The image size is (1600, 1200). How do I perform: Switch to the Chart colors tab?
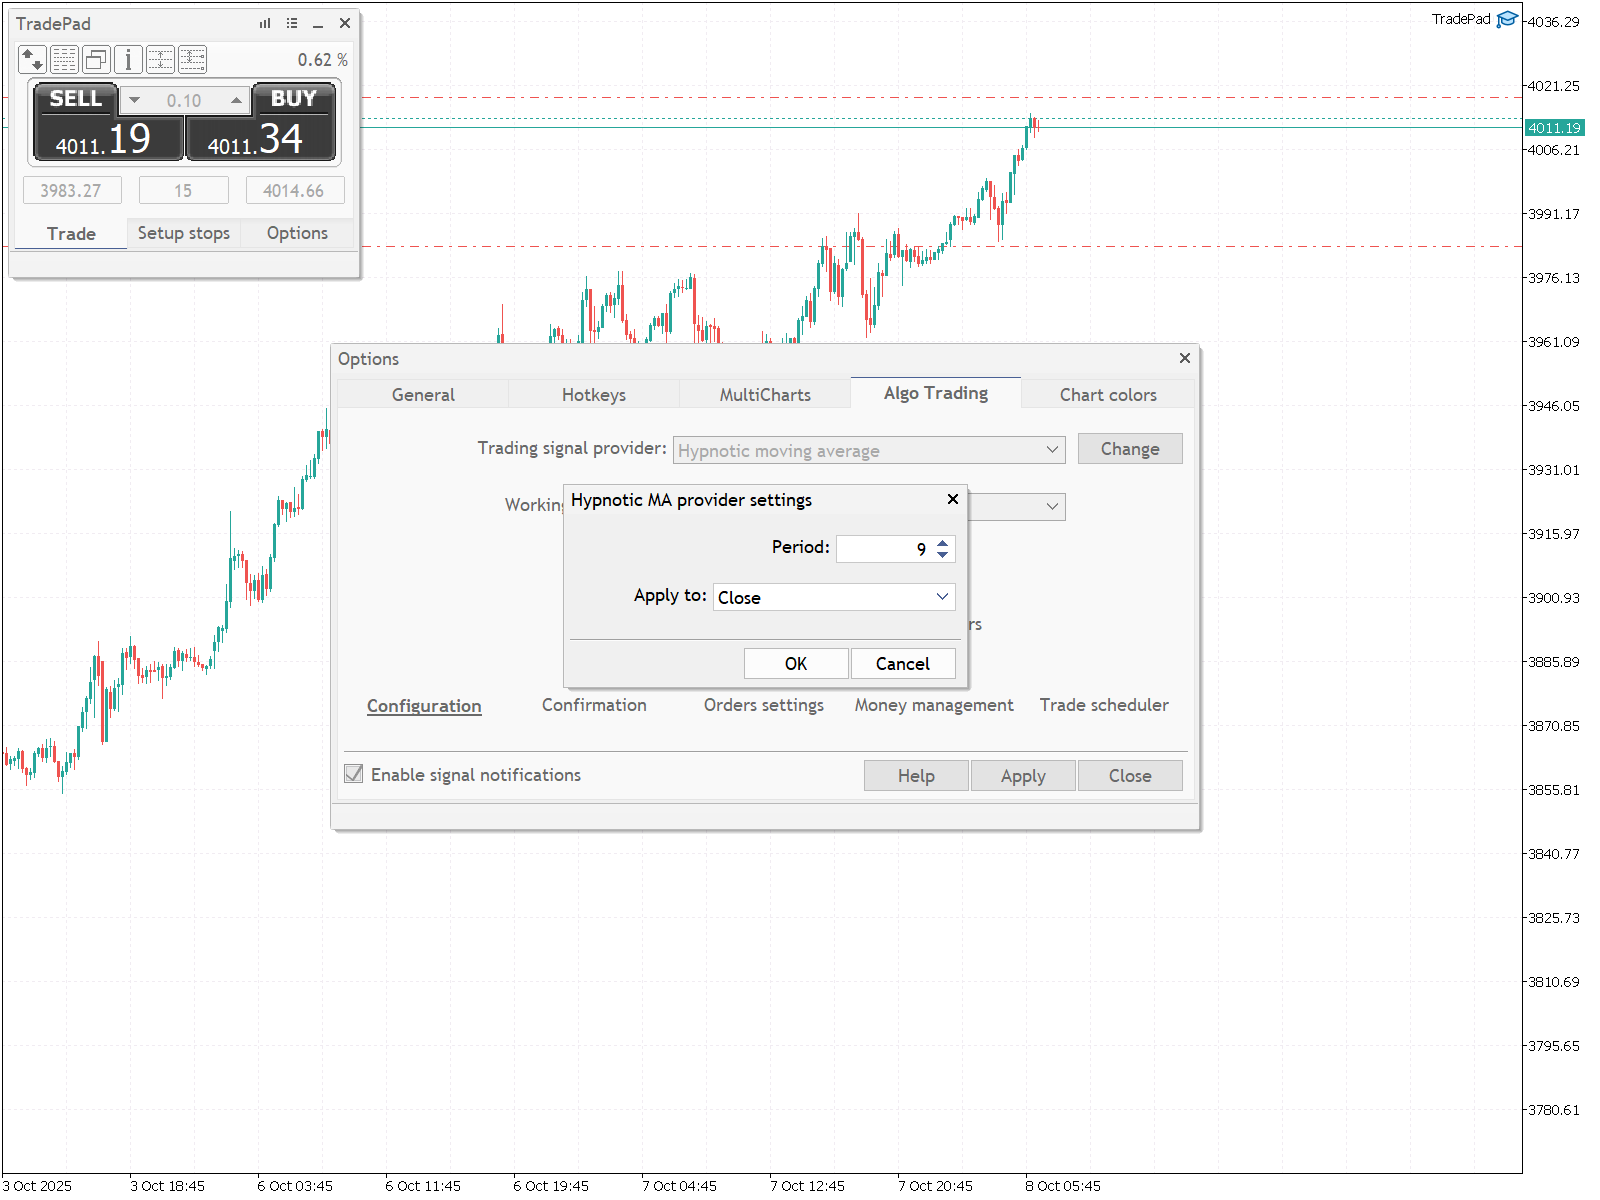click(x=1108, y=394)
